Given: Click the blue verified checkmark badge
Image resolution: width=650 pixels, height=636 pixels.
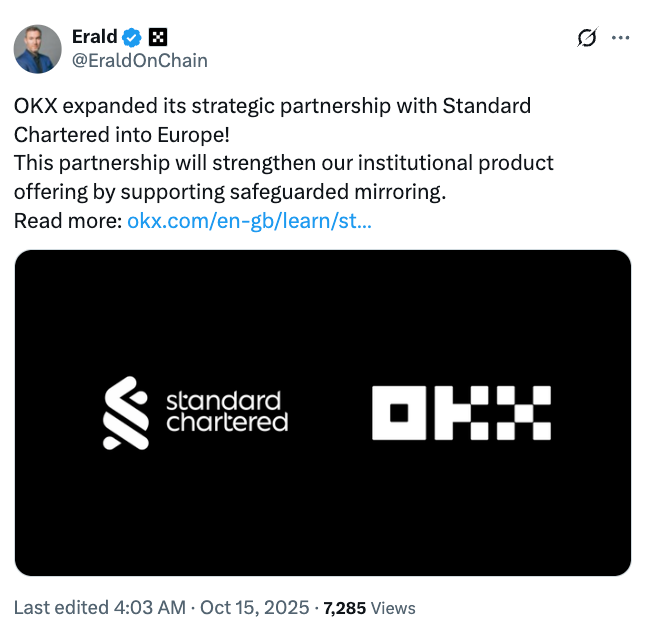Looking at the screenshot, I should (x=133, y=38).
